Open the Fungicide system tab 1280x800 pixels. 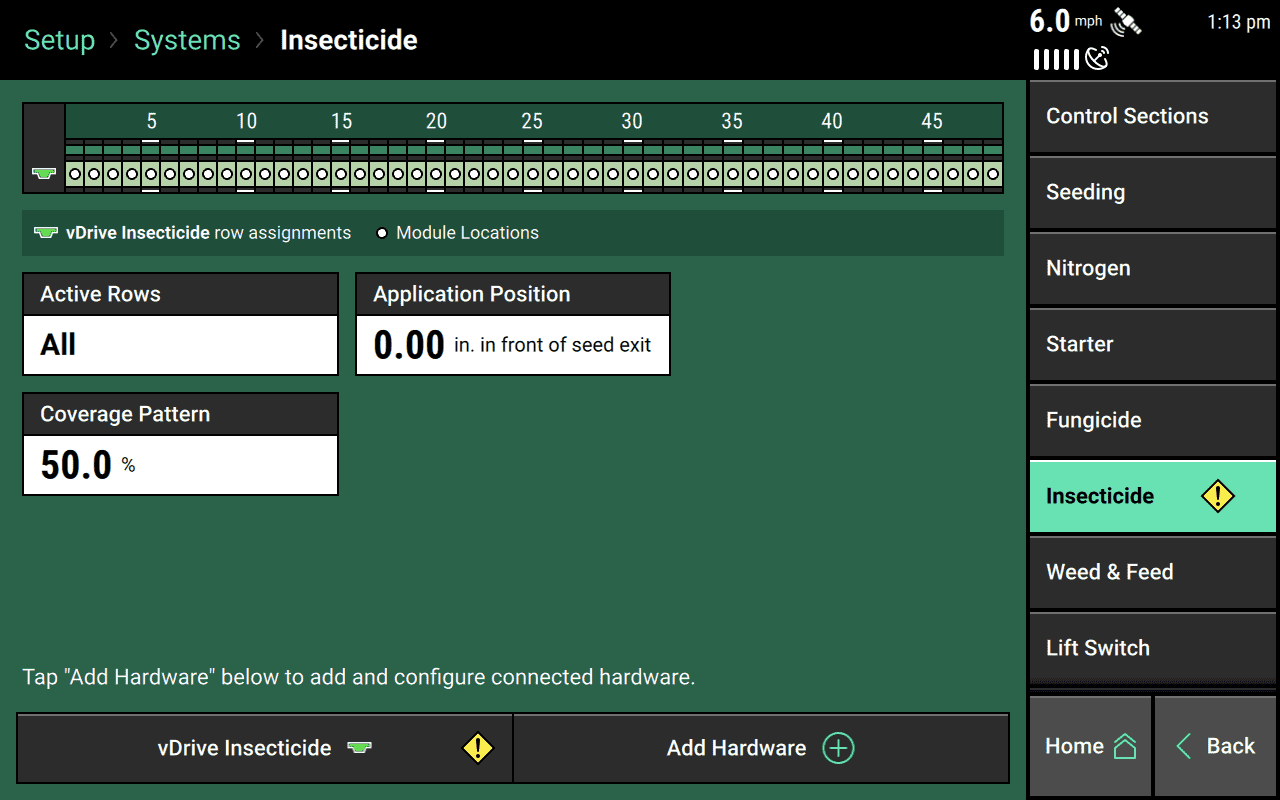[x=1152, y=420]
